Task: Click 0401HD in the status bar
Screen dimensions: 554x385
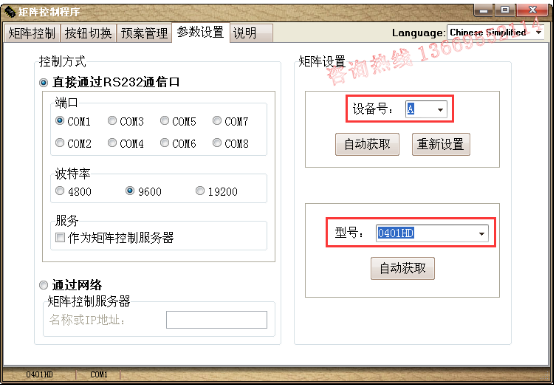Action: pos(39,374)
